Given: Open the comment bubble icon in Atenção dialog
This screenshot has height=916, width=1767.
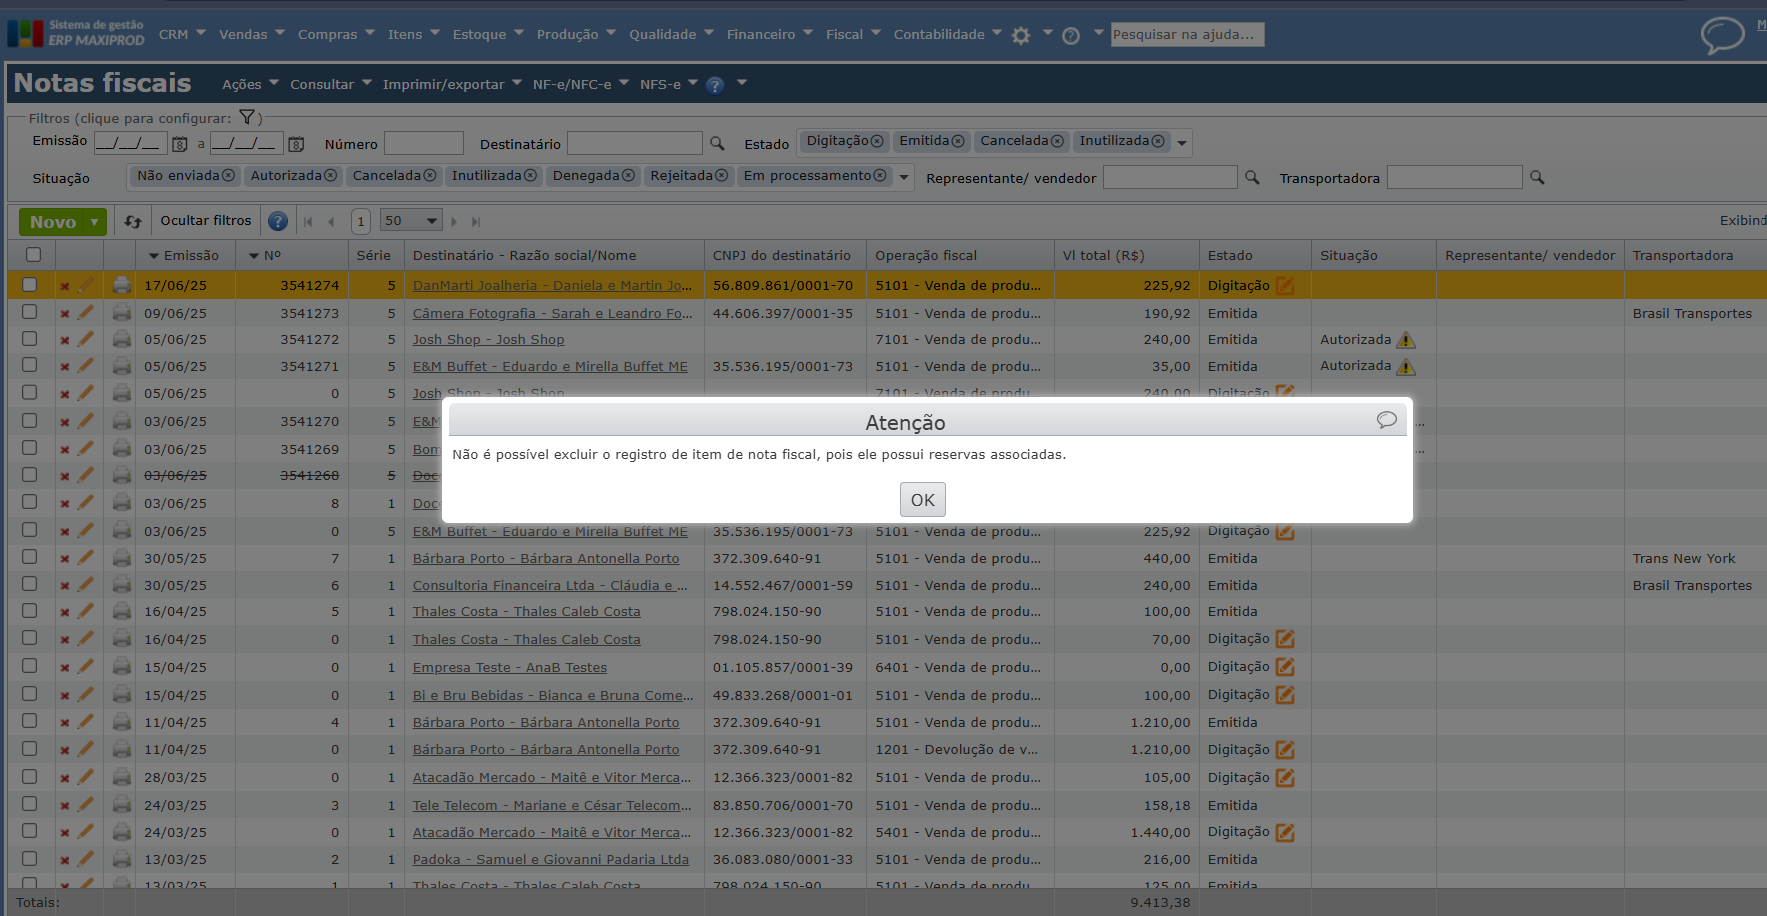Looking at the screenshot, I should tap(1386, 420).
